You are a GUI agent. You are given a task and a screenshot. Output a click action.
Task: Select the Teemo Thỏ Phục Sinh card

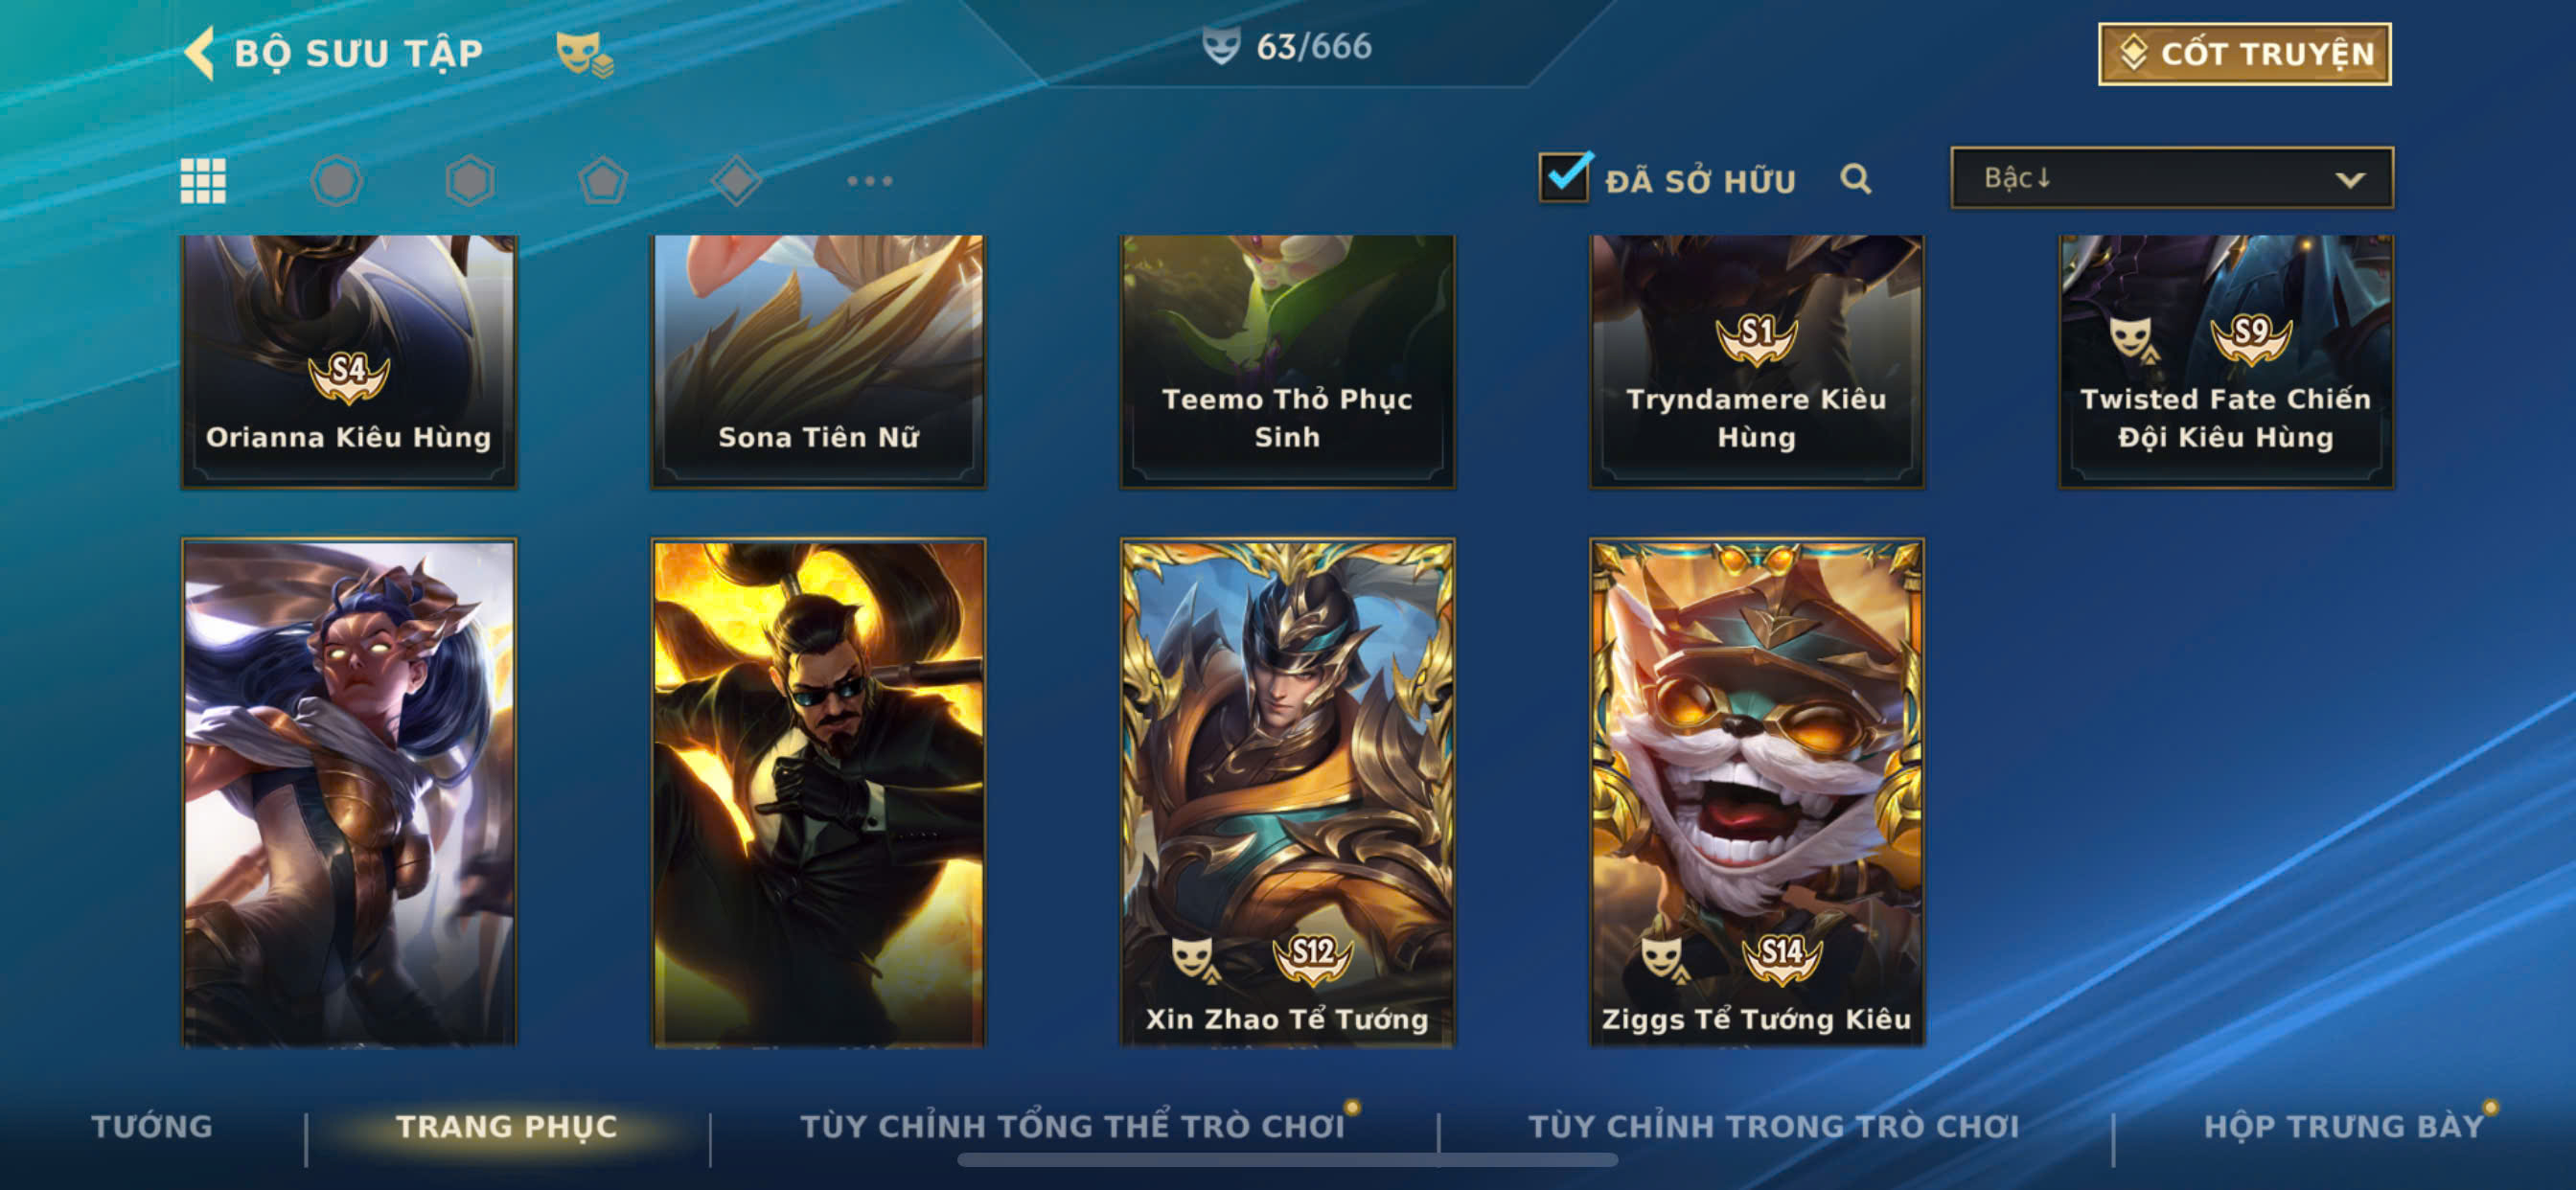pos(1287,362)
